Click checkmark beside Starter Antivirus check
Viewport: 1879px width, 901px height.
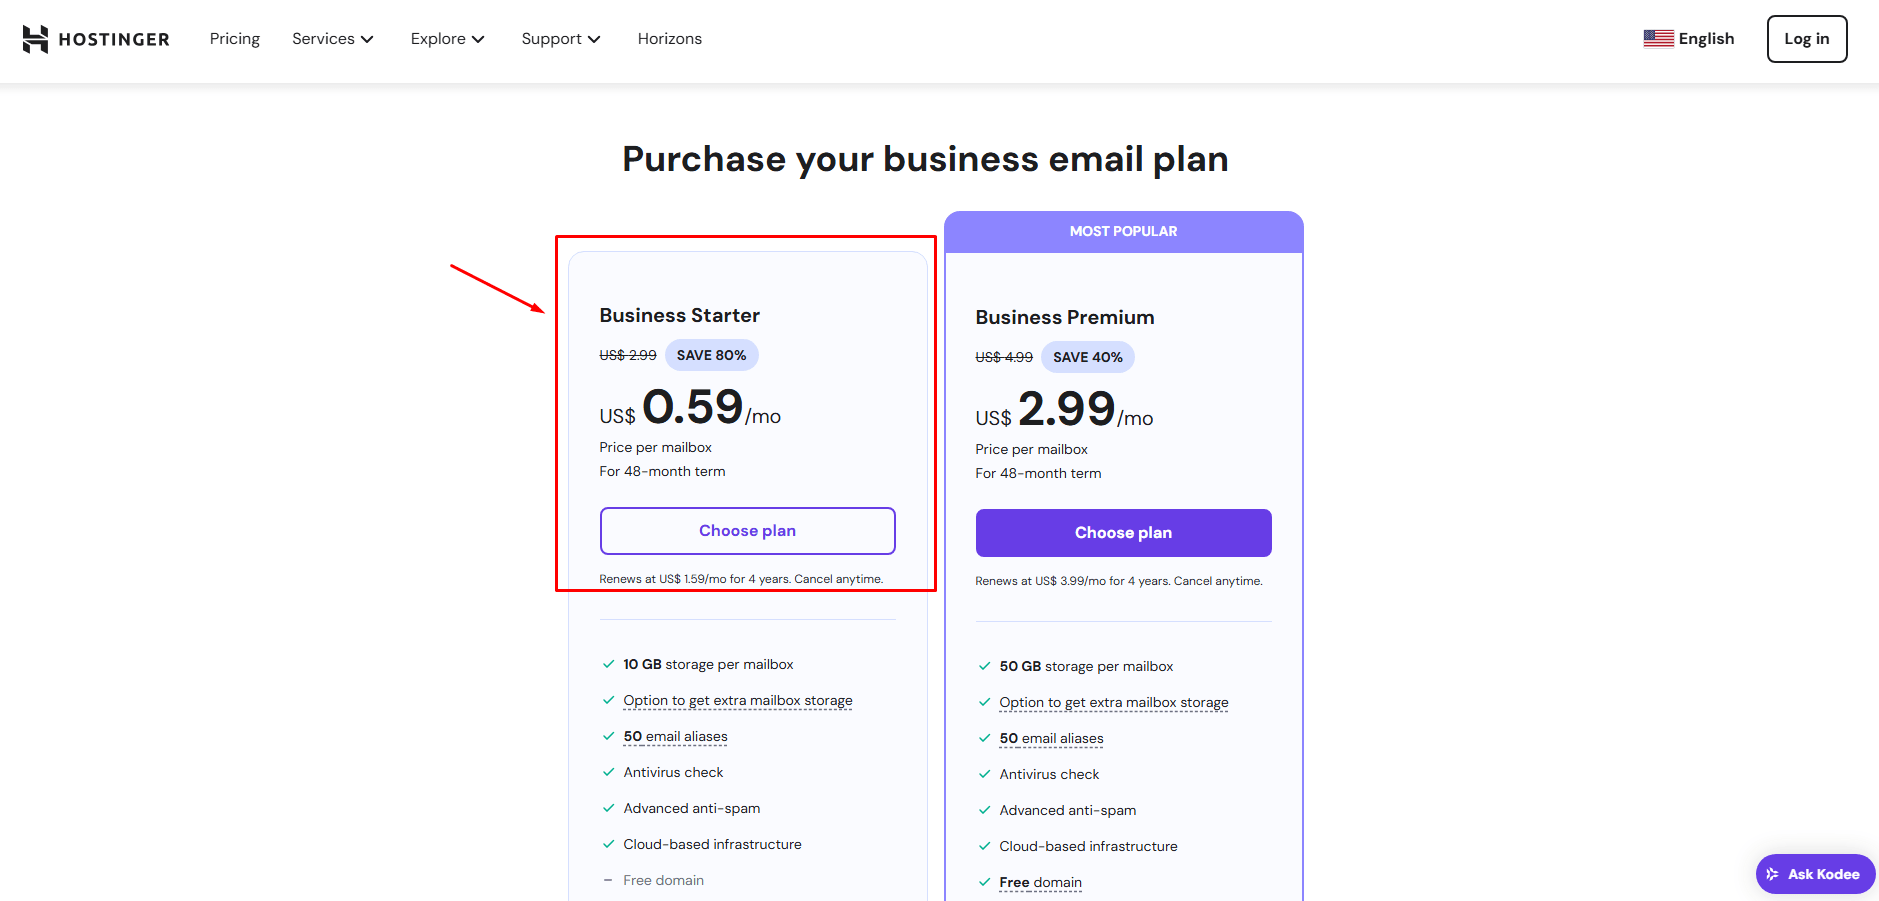608,772
